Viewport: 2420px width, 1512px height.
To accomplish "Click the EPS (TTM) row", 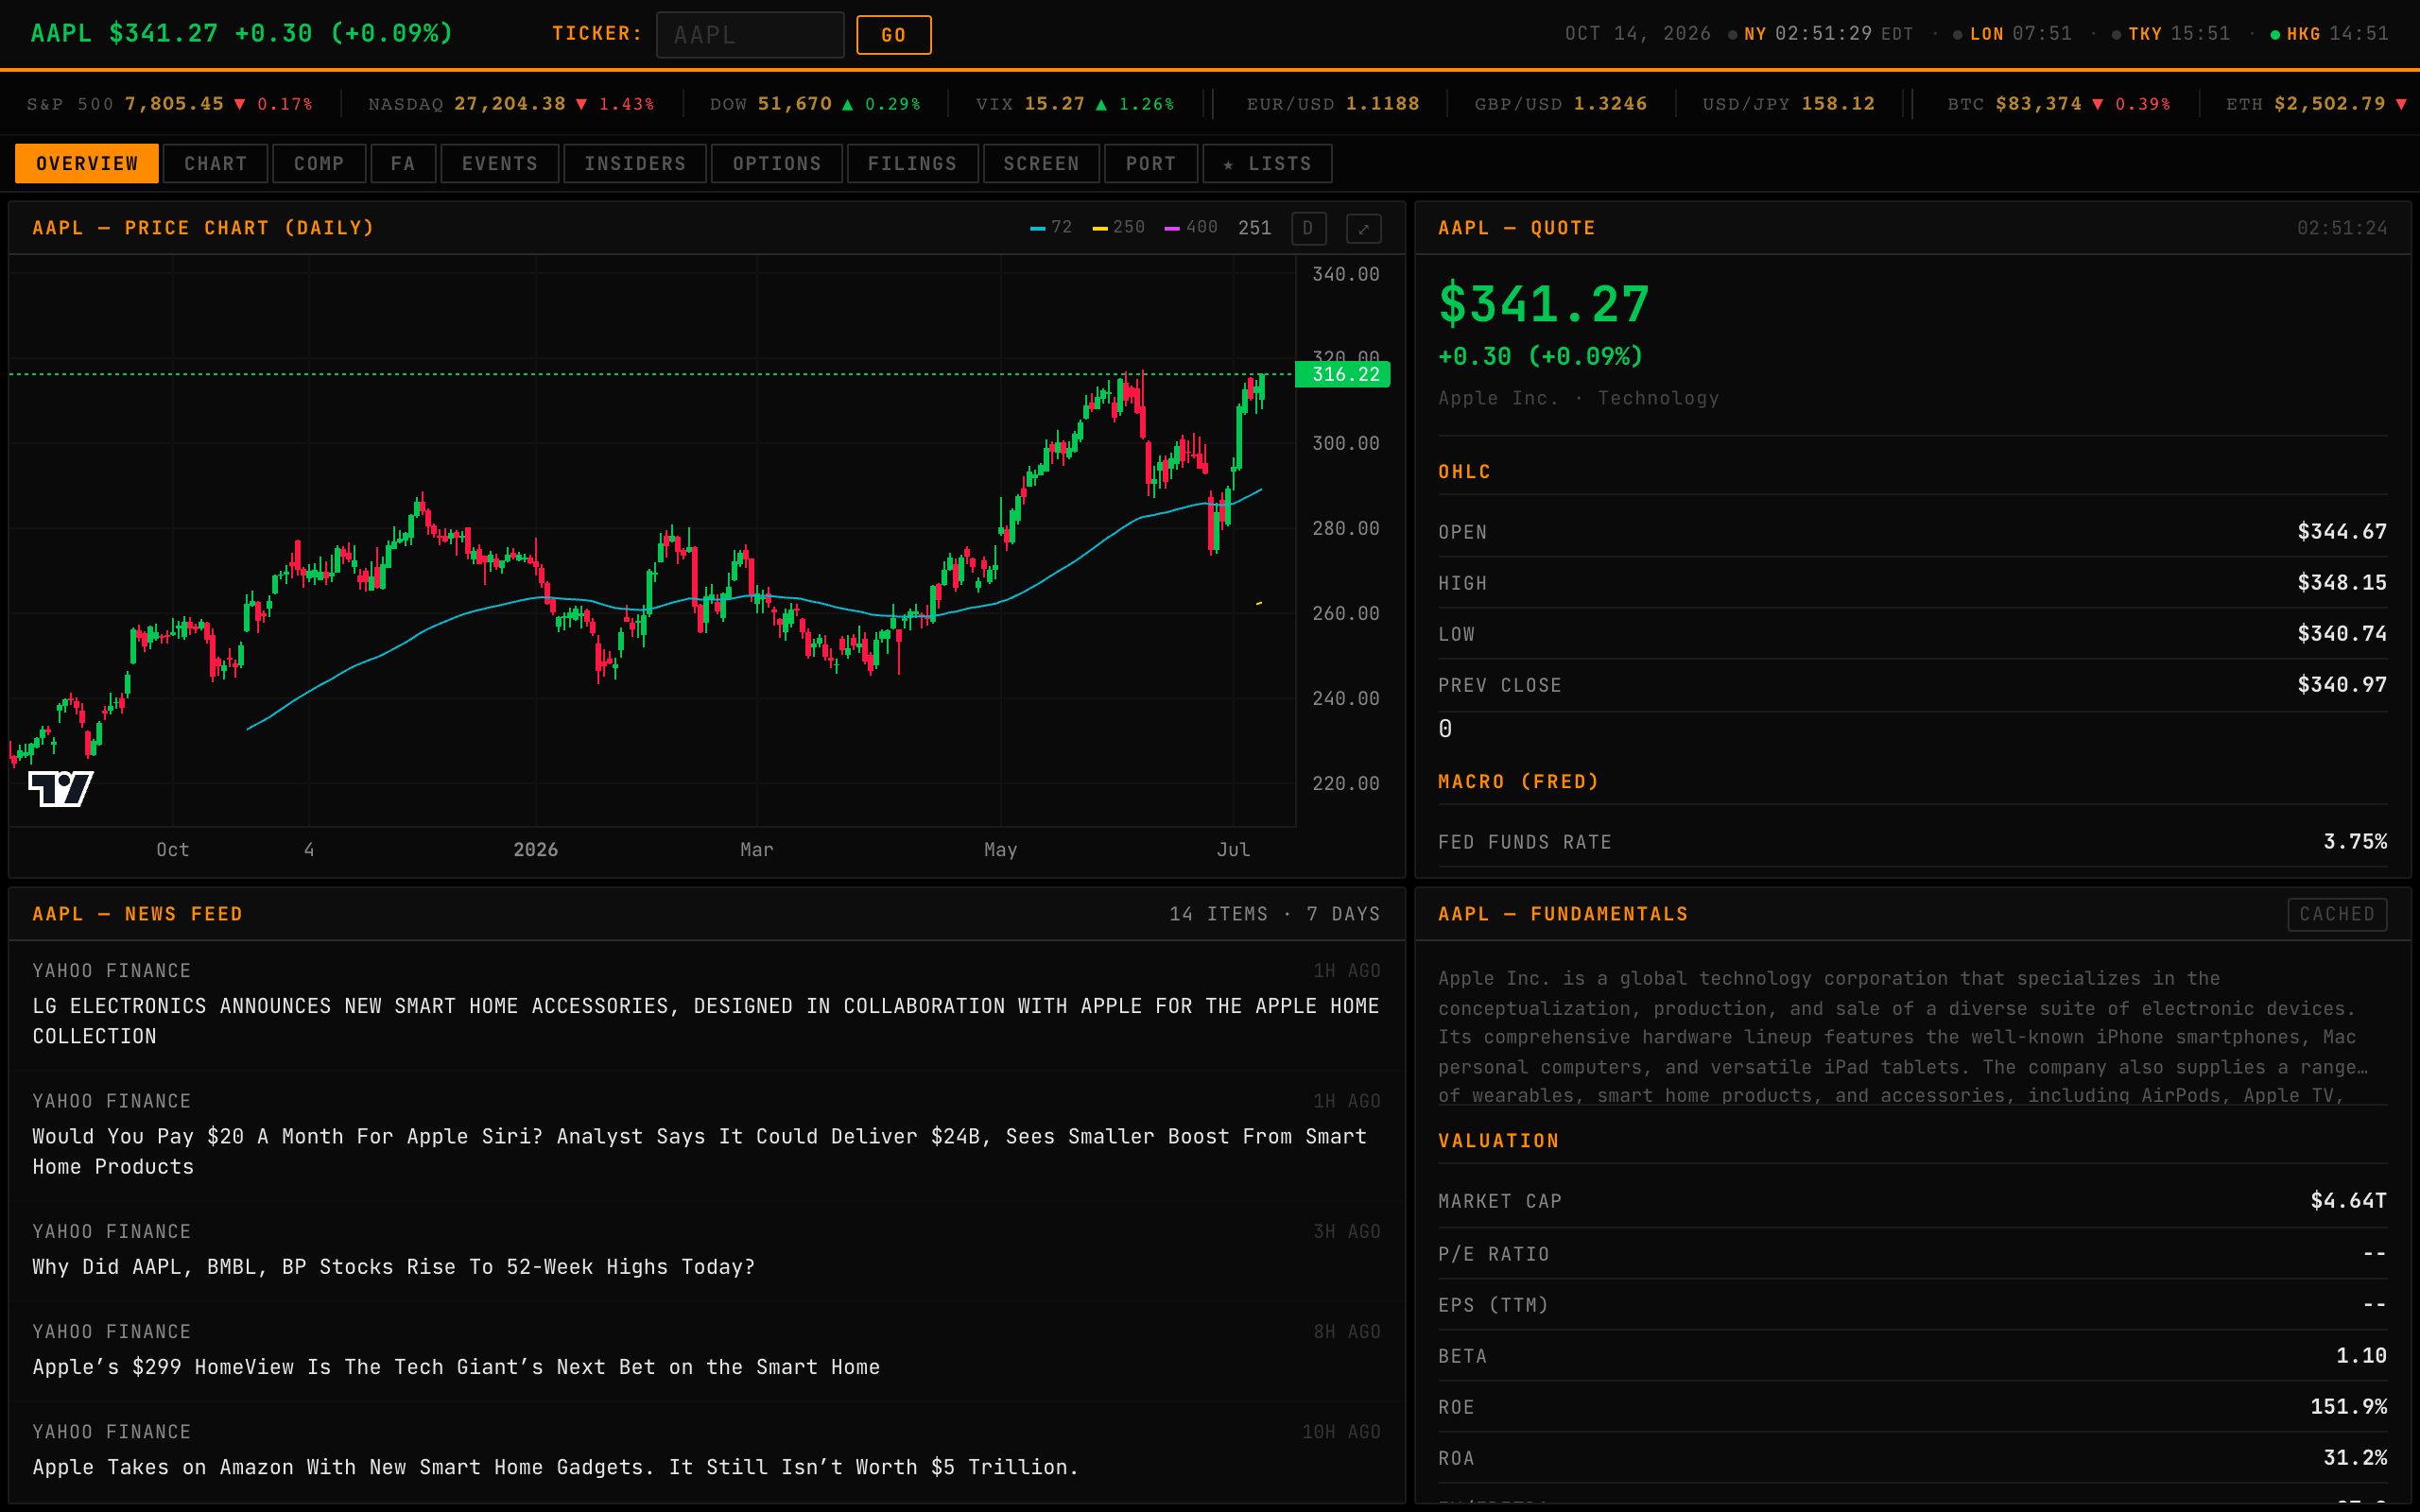I will (1912, 1305).
